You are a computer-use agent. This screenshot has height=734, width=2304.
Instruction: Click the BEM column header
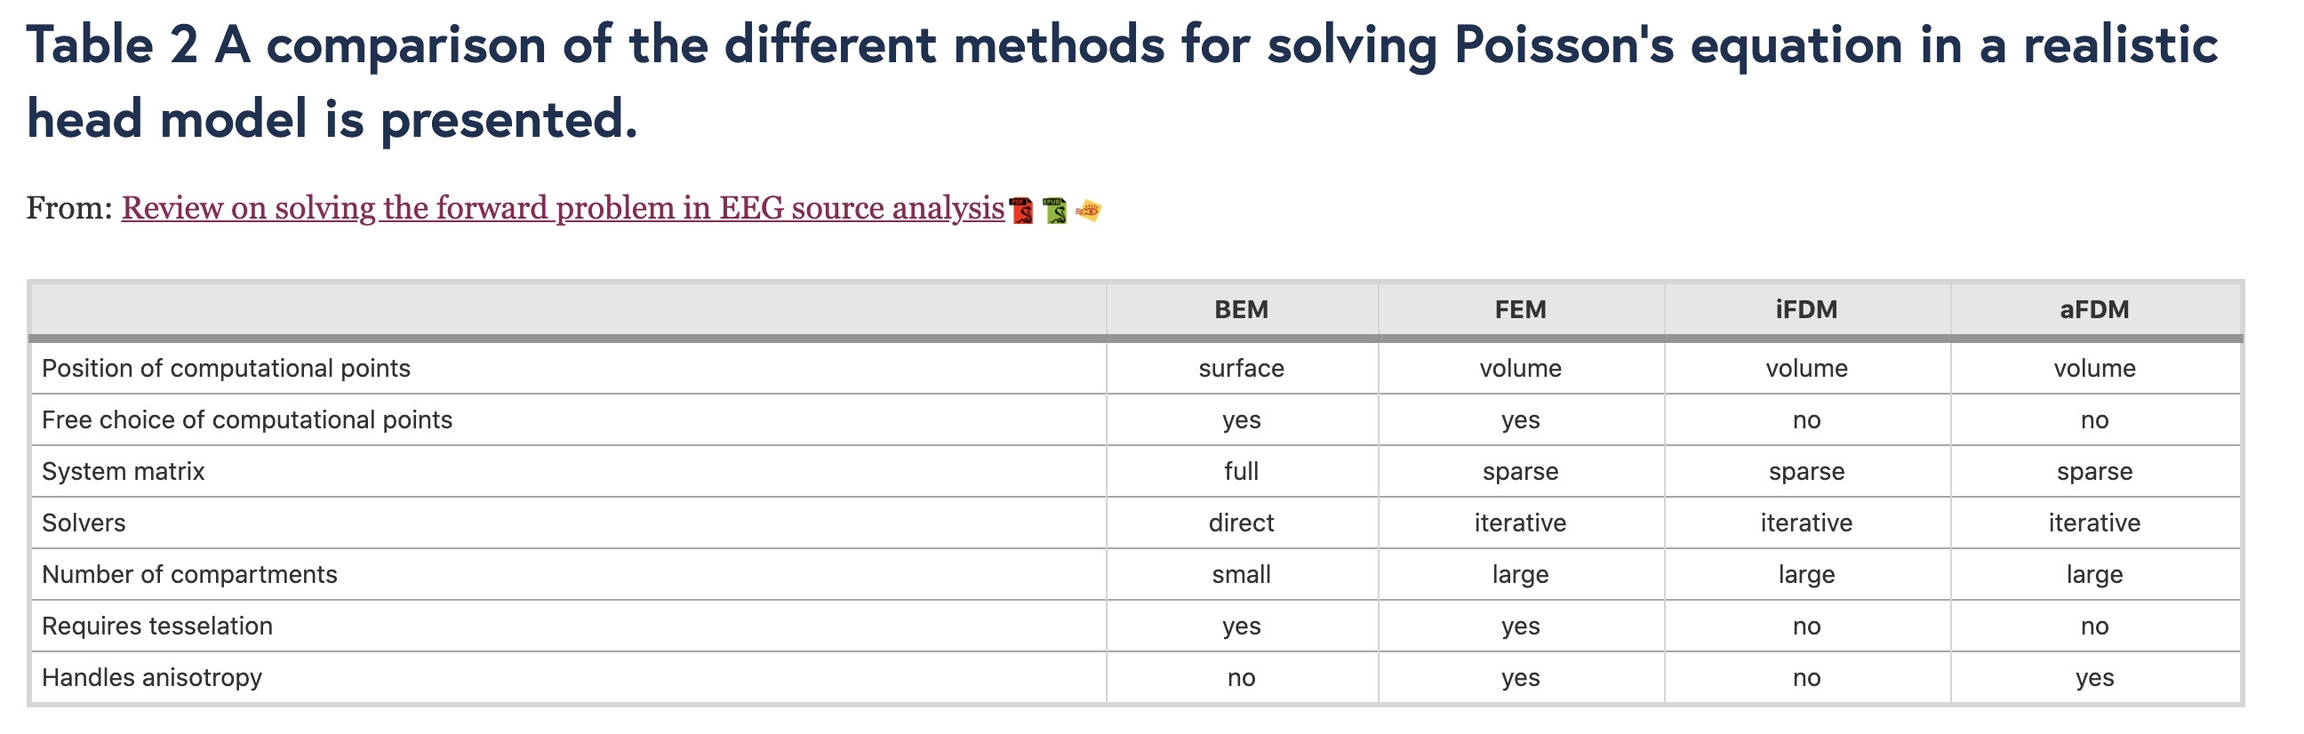[1241, 310]
